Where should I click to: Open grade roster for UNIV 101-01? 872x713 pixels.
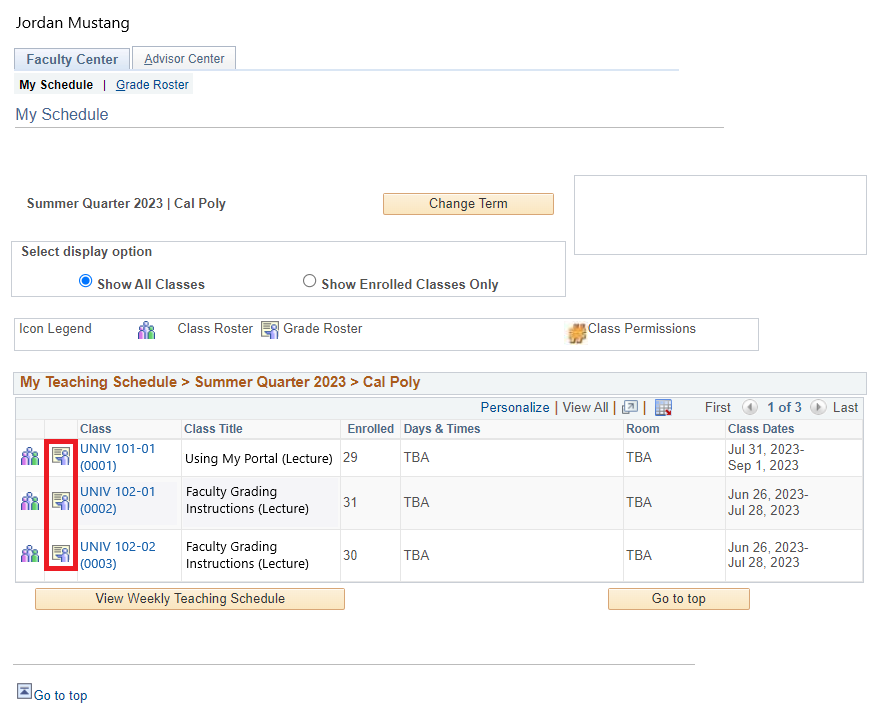pyautogui.click(x=61, y=457)
